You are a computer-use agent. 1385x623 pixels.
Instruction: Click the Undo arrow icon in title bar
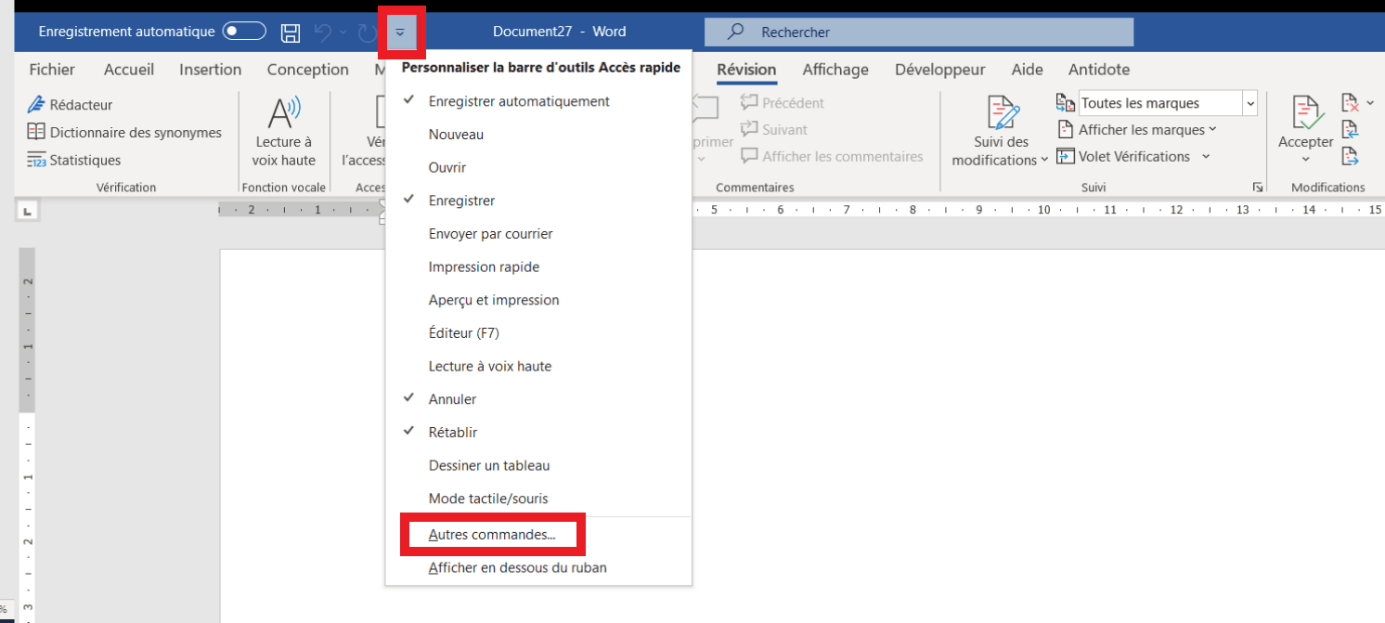[x=322, y=32]
